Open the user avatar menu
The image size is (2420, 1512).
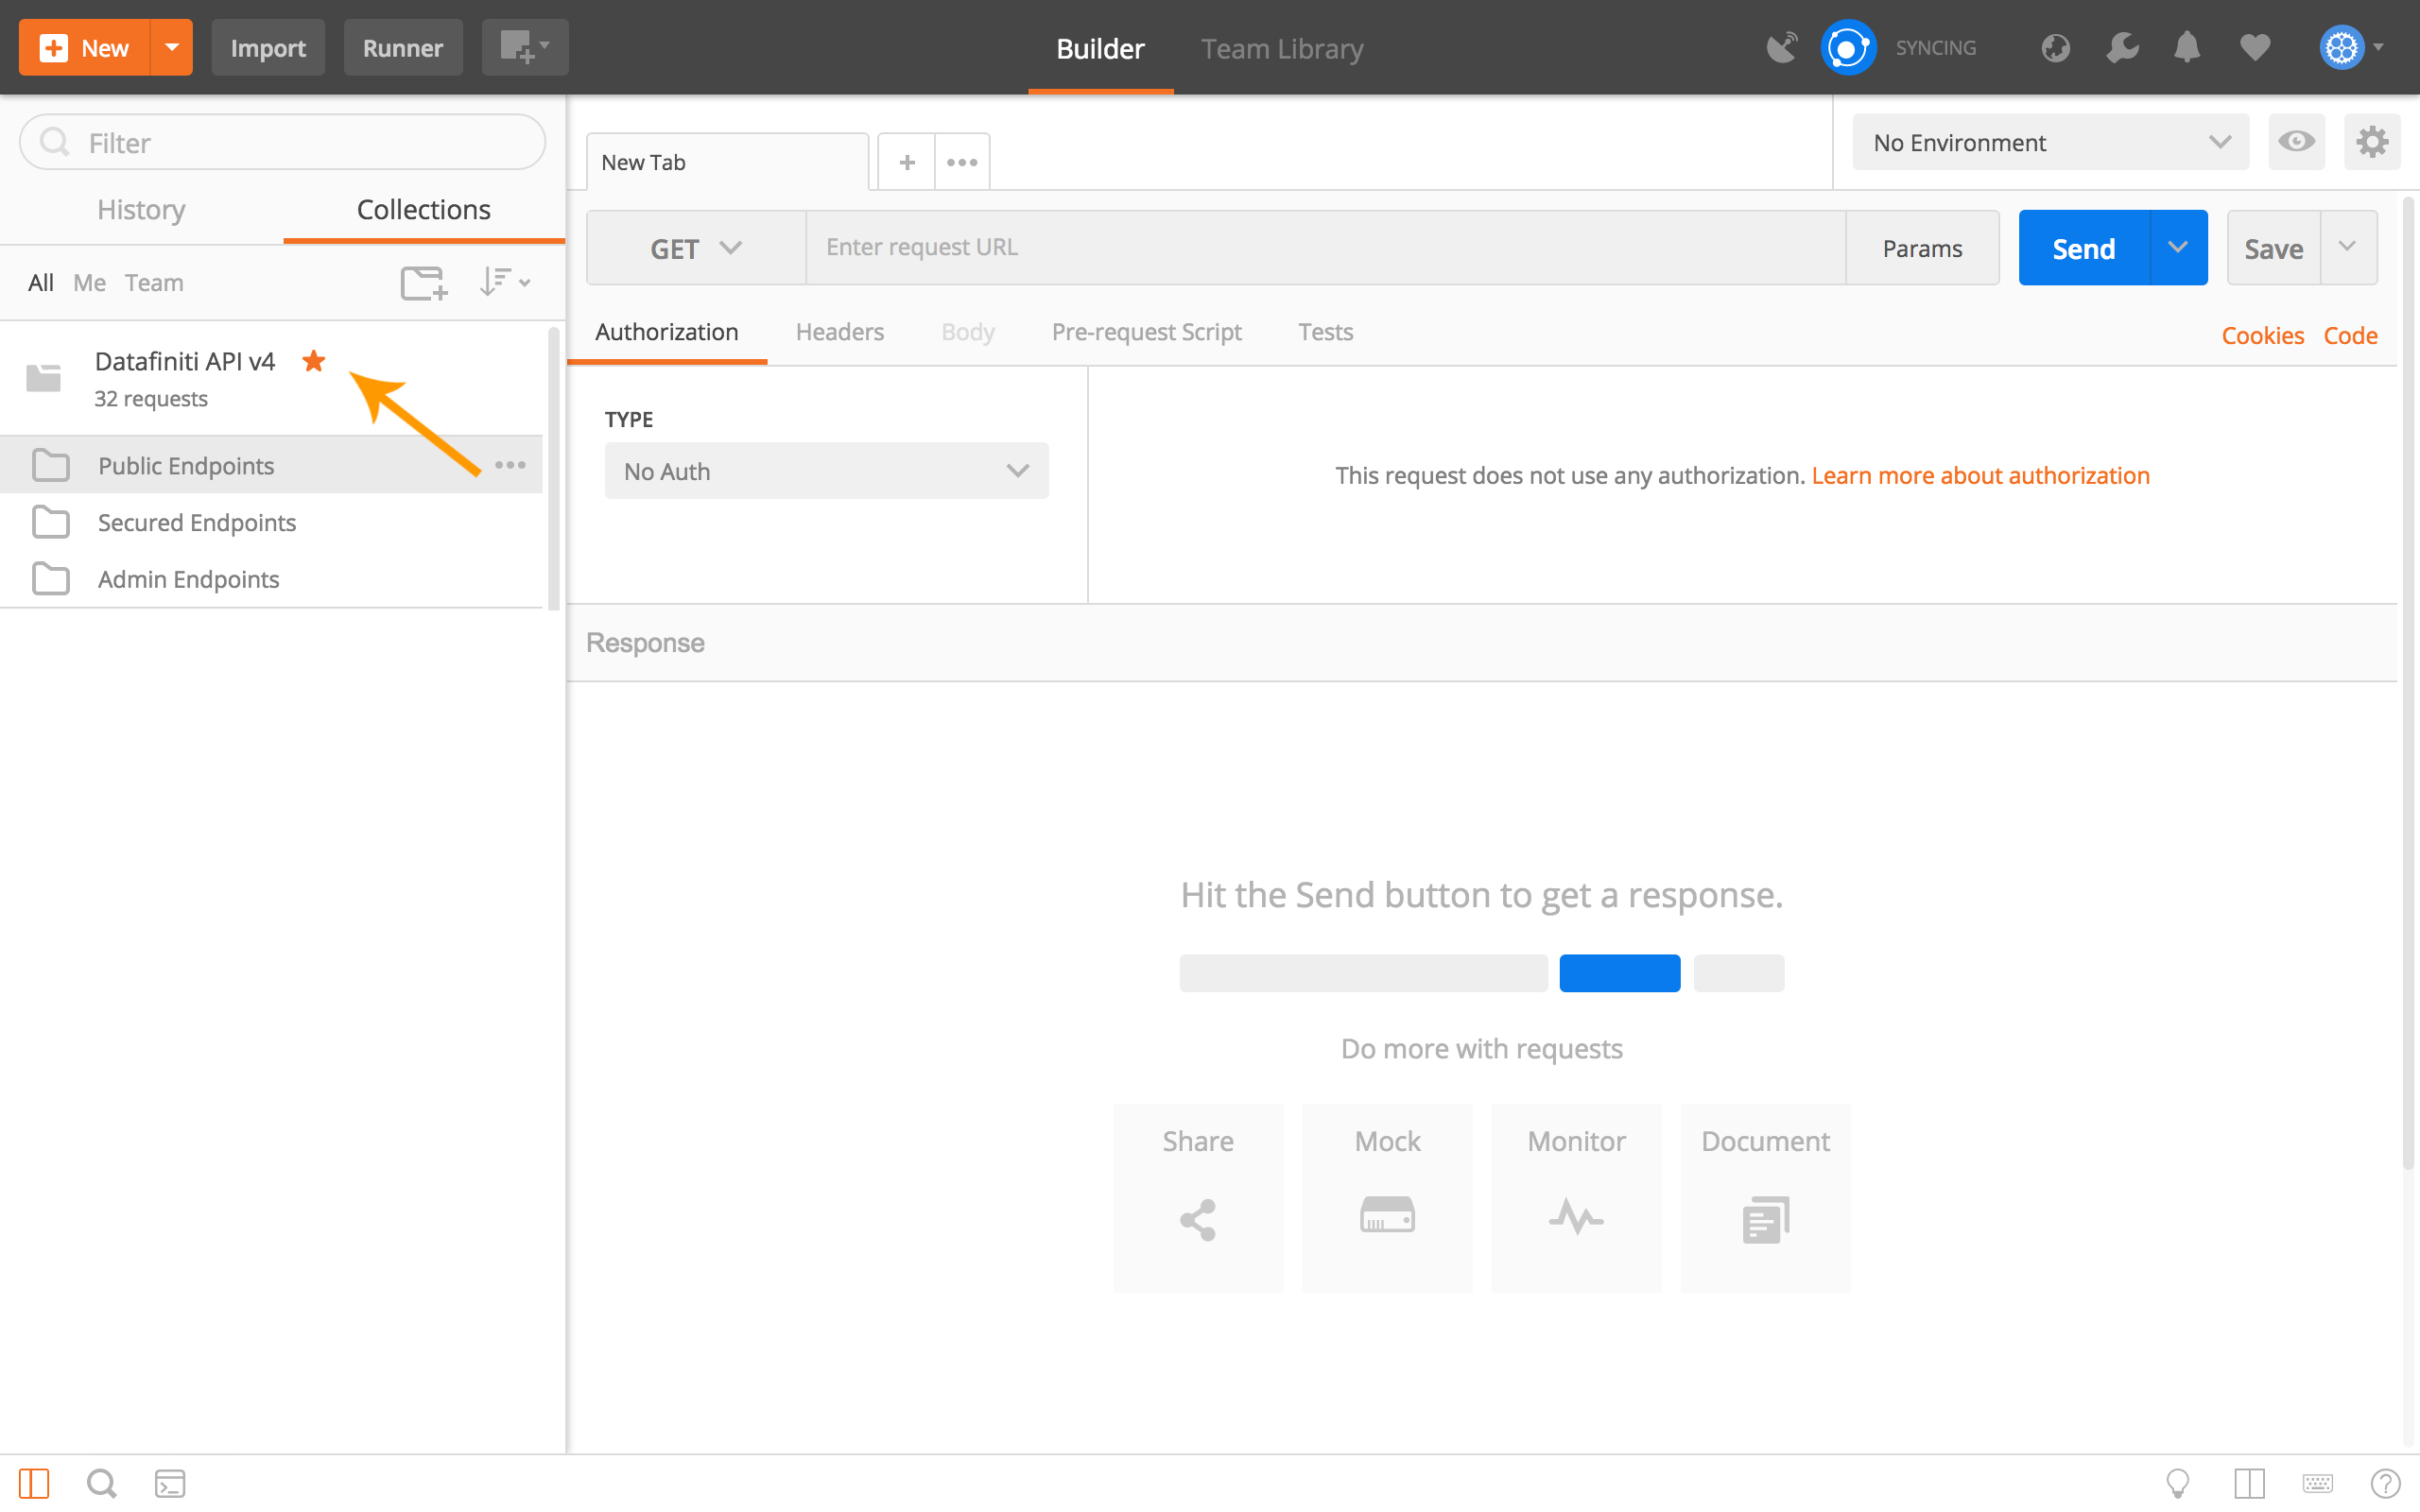pyautogui.click(x=2351, y=47)
